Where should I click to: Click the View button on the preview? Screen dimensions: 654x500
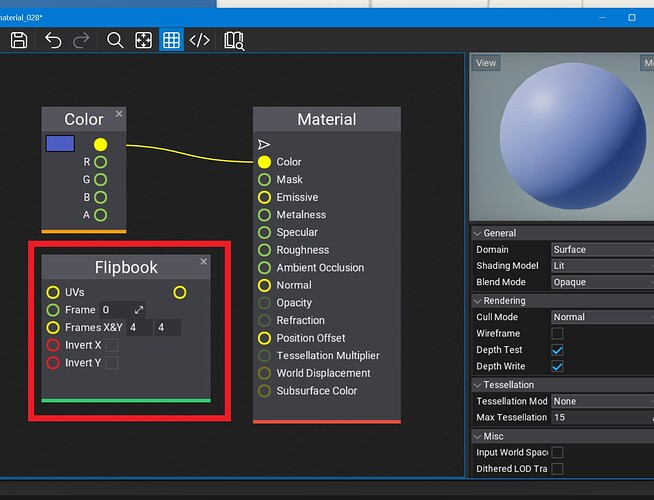(x=486, y=63)
